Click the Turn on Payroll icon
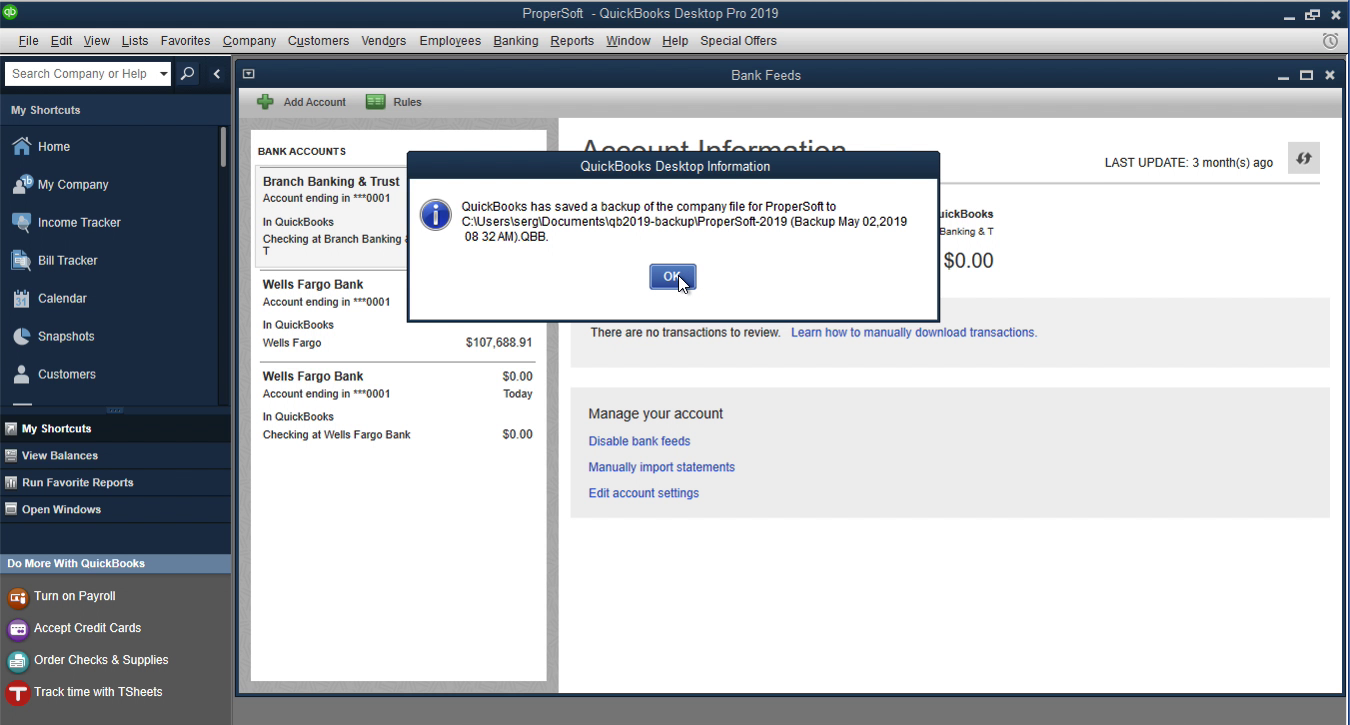The height and width of the screenshot is (725, 1350). (18, 597)
